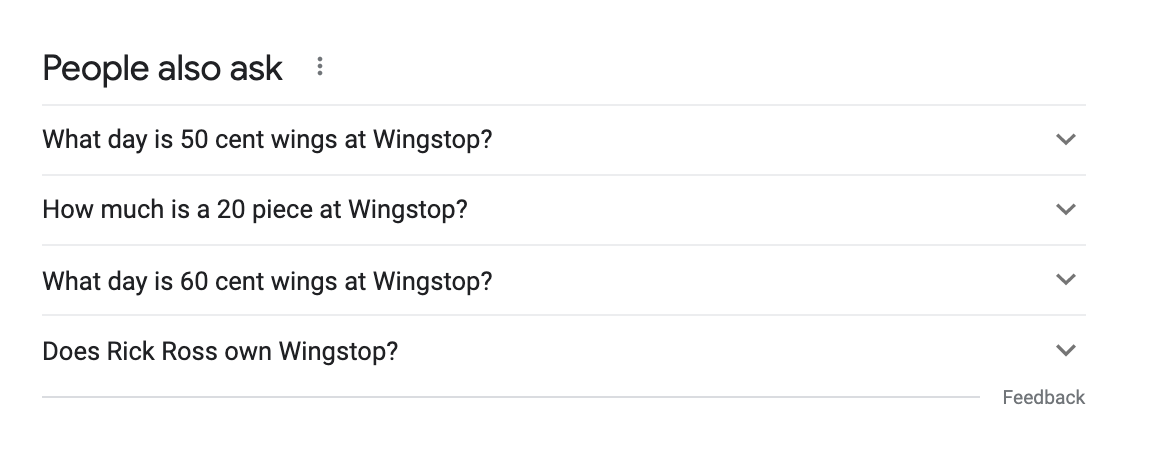Select "How much is a 20 piece at Wingstop?"
The height and width of the screenshot is (464, 1156).
click(x=255, y=210)
